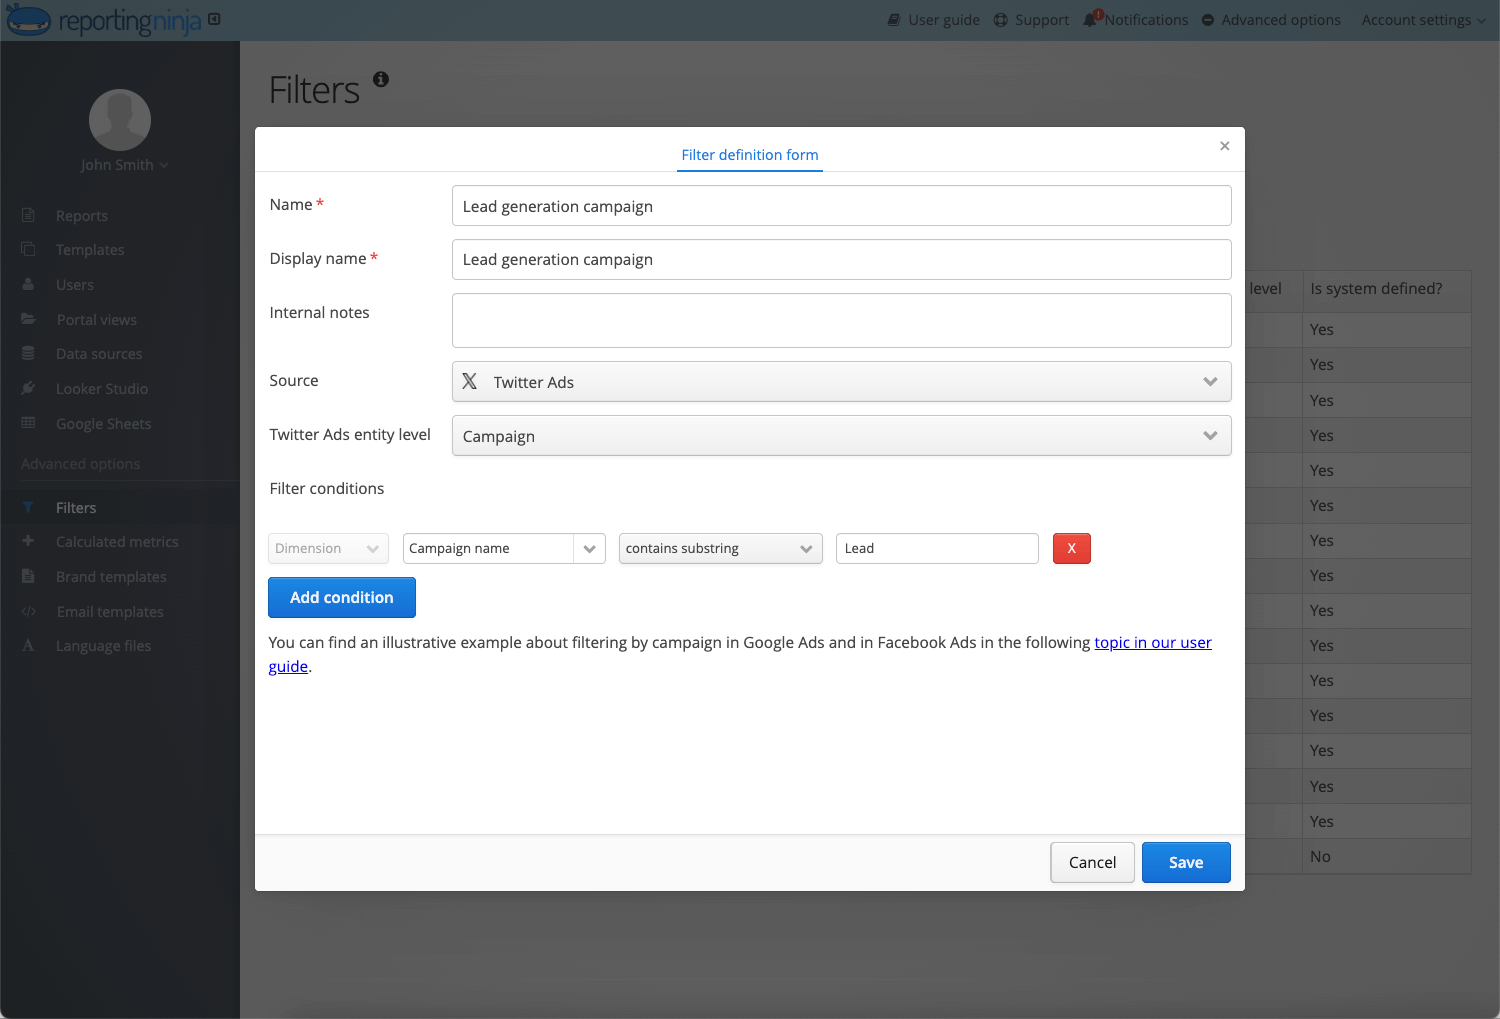Click the Add condition button
Viewport: 1500px width, 1019px height.
[x=341, y=597]
